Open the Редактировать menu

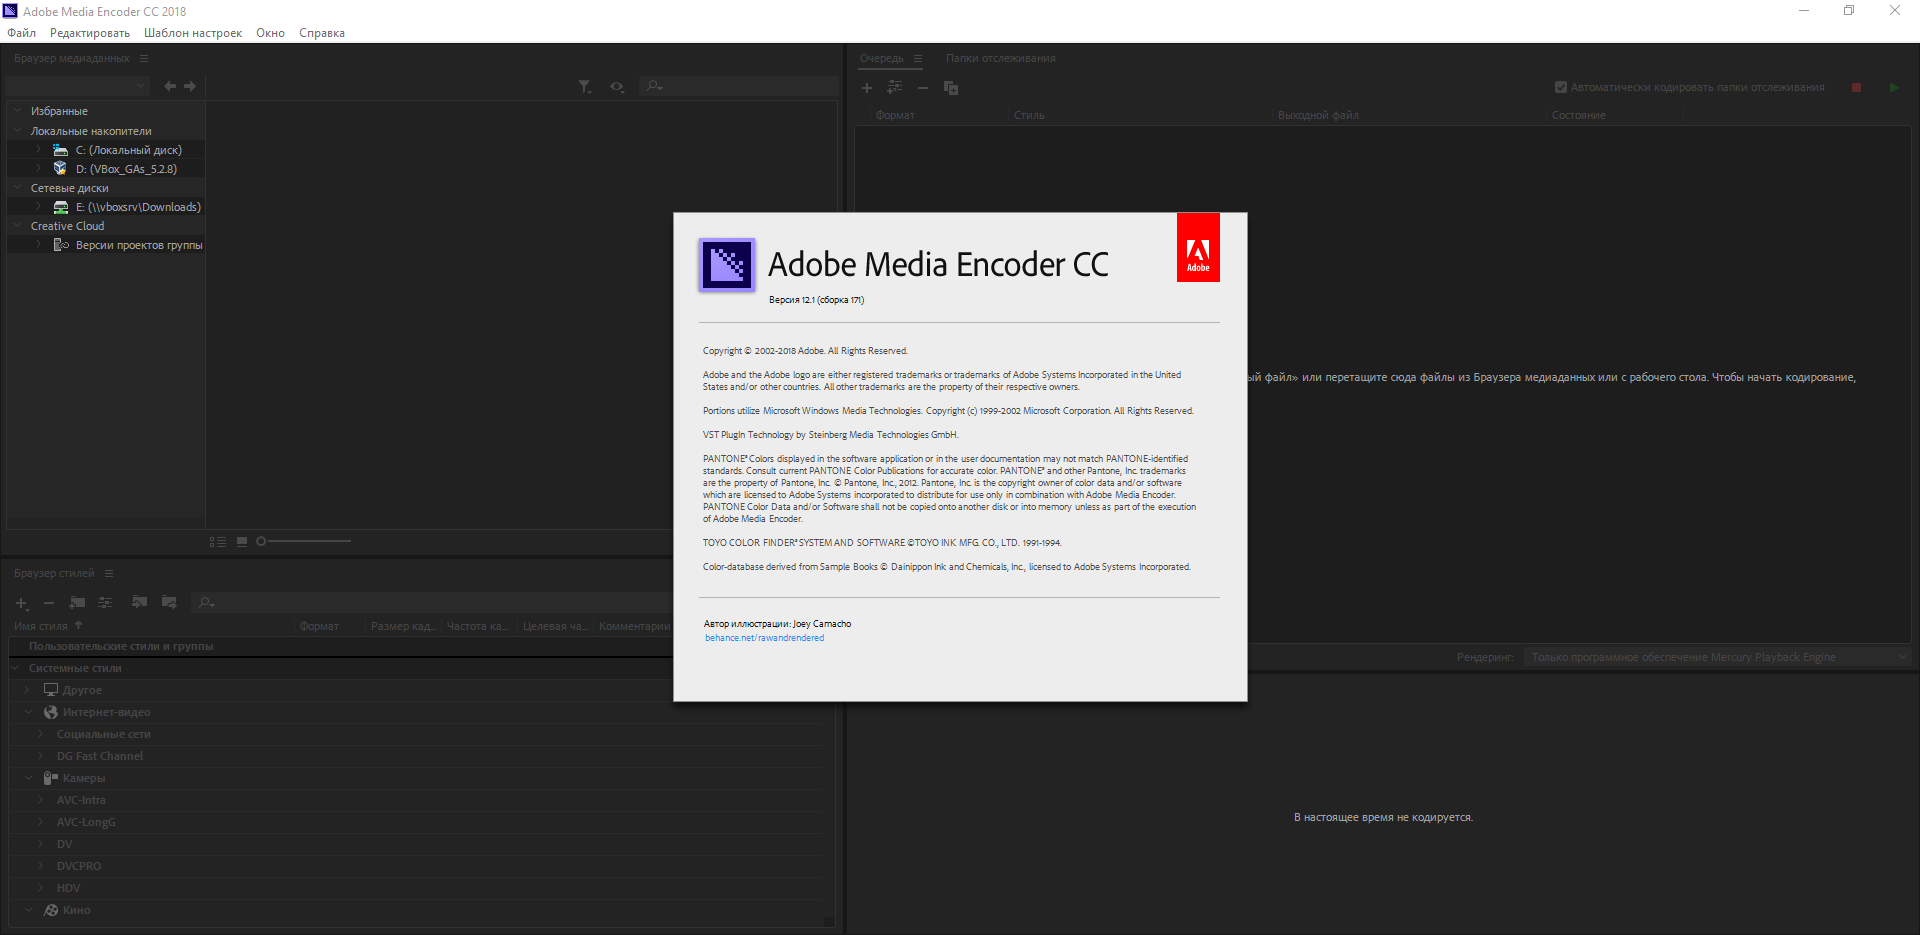pyautogui.click(x=90, y=33)
